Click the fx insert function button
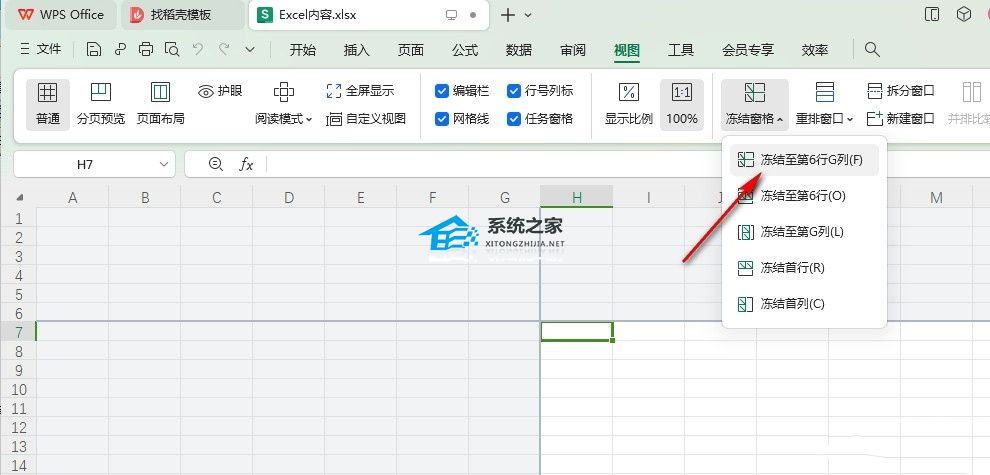The image size is (990, 475). [x=246, y=164]
